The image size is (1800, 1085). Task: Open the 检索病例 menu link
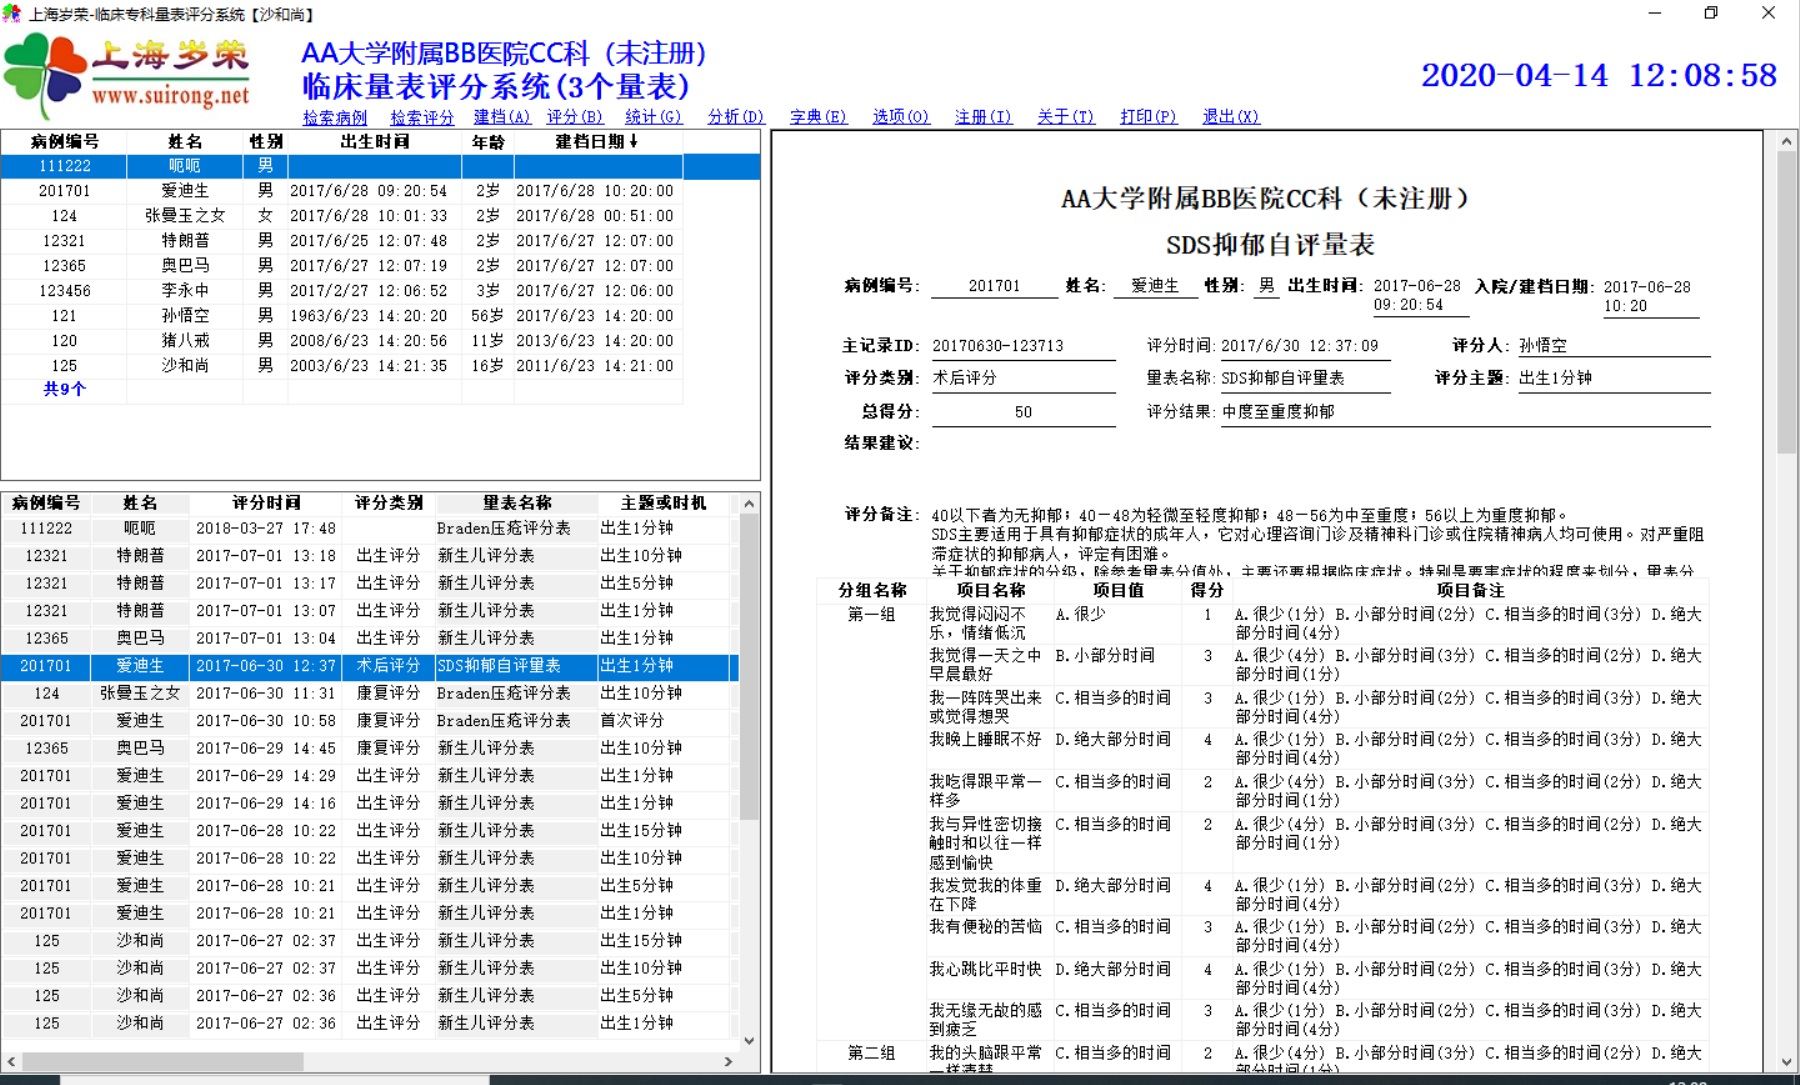(x=335, y=118)
